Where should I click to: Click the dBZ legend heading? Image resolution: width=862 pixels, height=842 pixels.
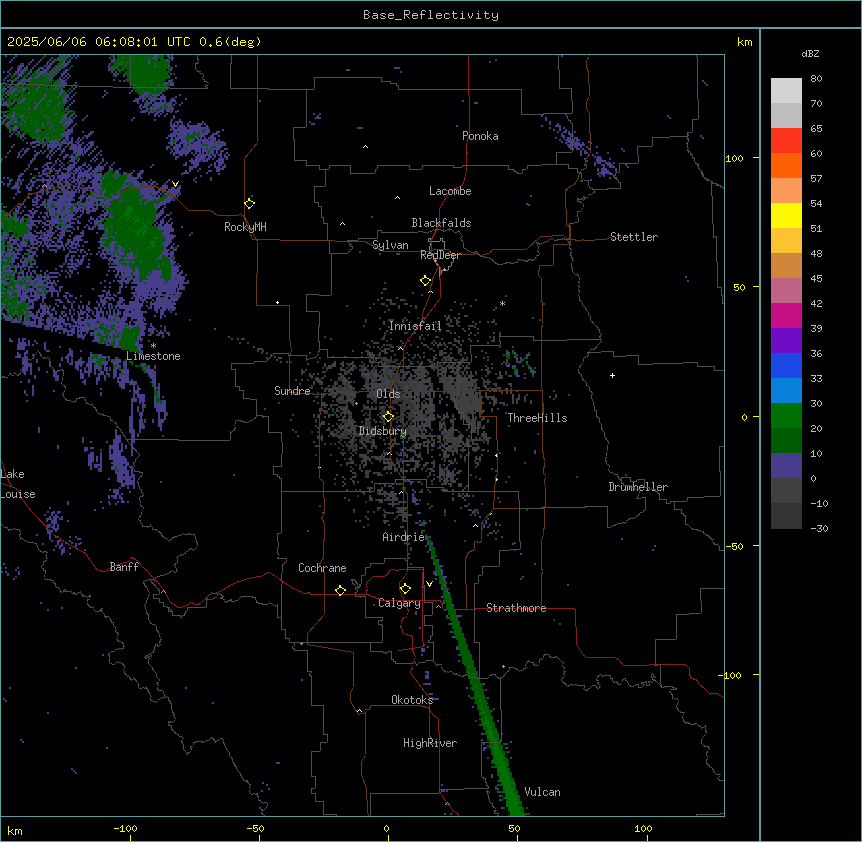click(810, 53)
